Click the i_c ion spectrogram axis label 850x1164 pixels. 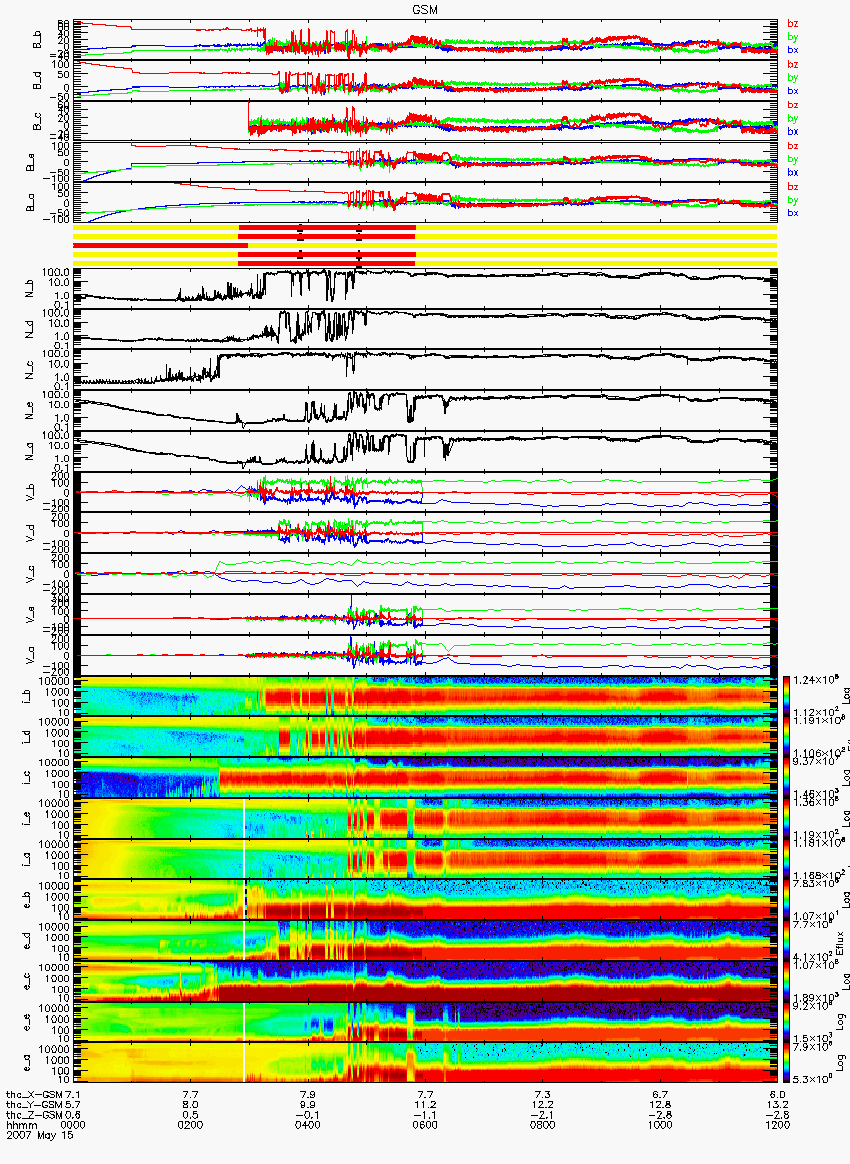[27, 779]
